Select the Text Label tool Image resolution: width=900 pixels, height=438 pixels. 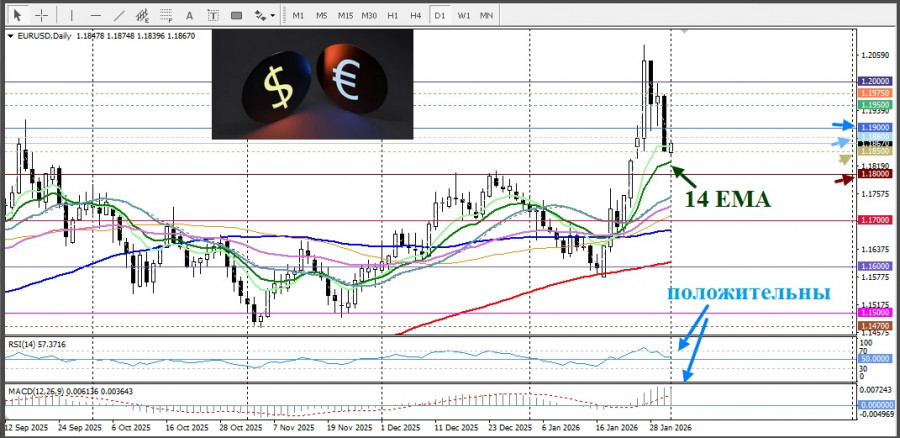point(213,15)
